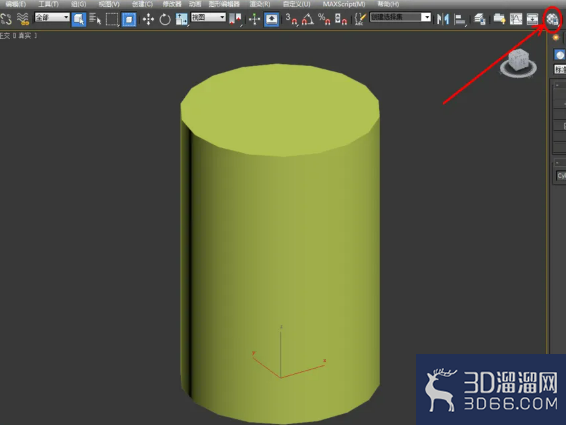Open the named selection sets dropdown

pos(400,17)
